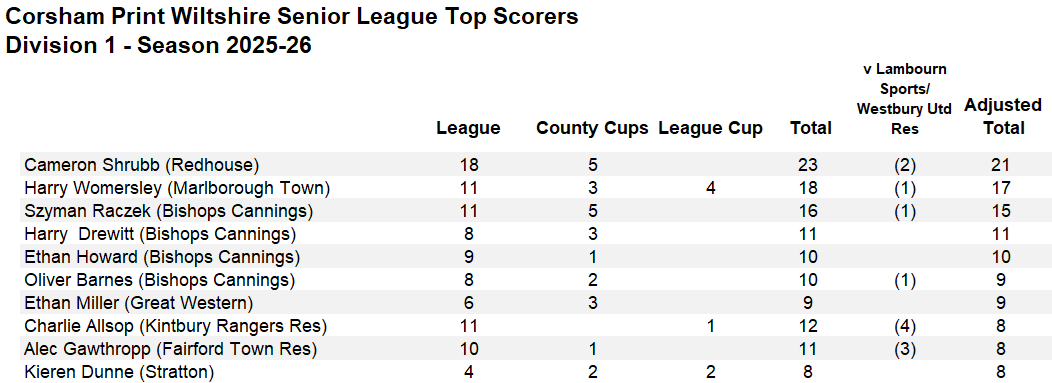Image resolution: width=1052 pixels, height=383 pixels.
Task: Click the County Cups column header
Action: pos(592,128)
